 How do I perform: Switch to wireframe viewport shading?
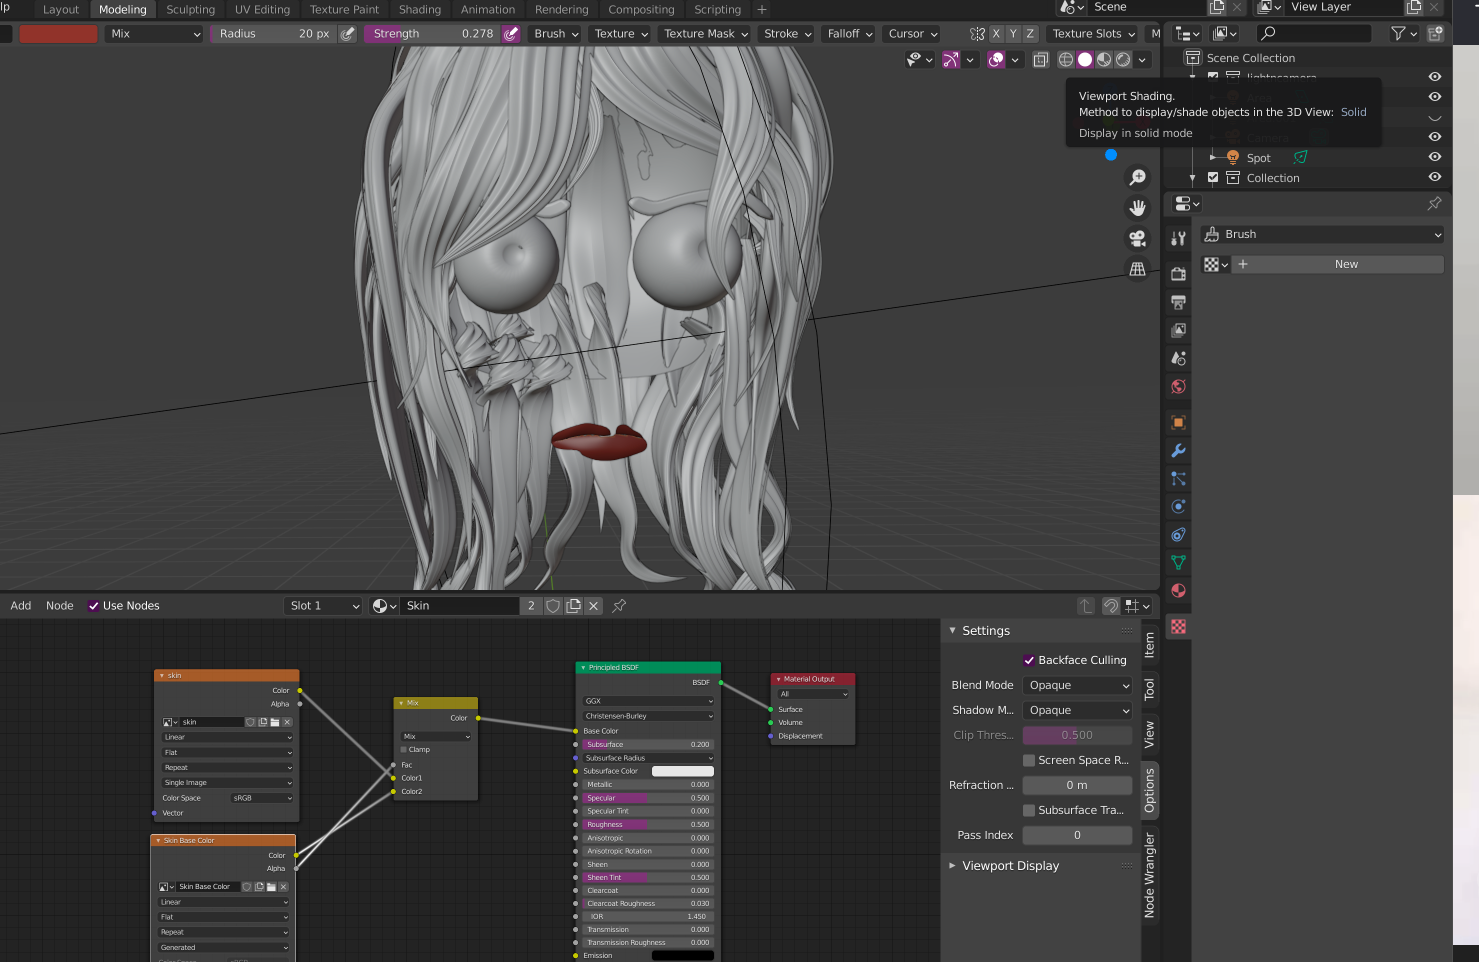tap(1066, 60)
